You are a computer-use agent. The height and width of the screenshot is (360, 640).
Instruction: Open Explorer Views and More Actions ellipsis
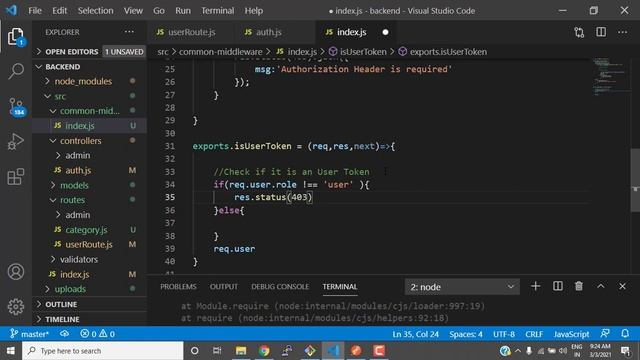click(129, 32)
